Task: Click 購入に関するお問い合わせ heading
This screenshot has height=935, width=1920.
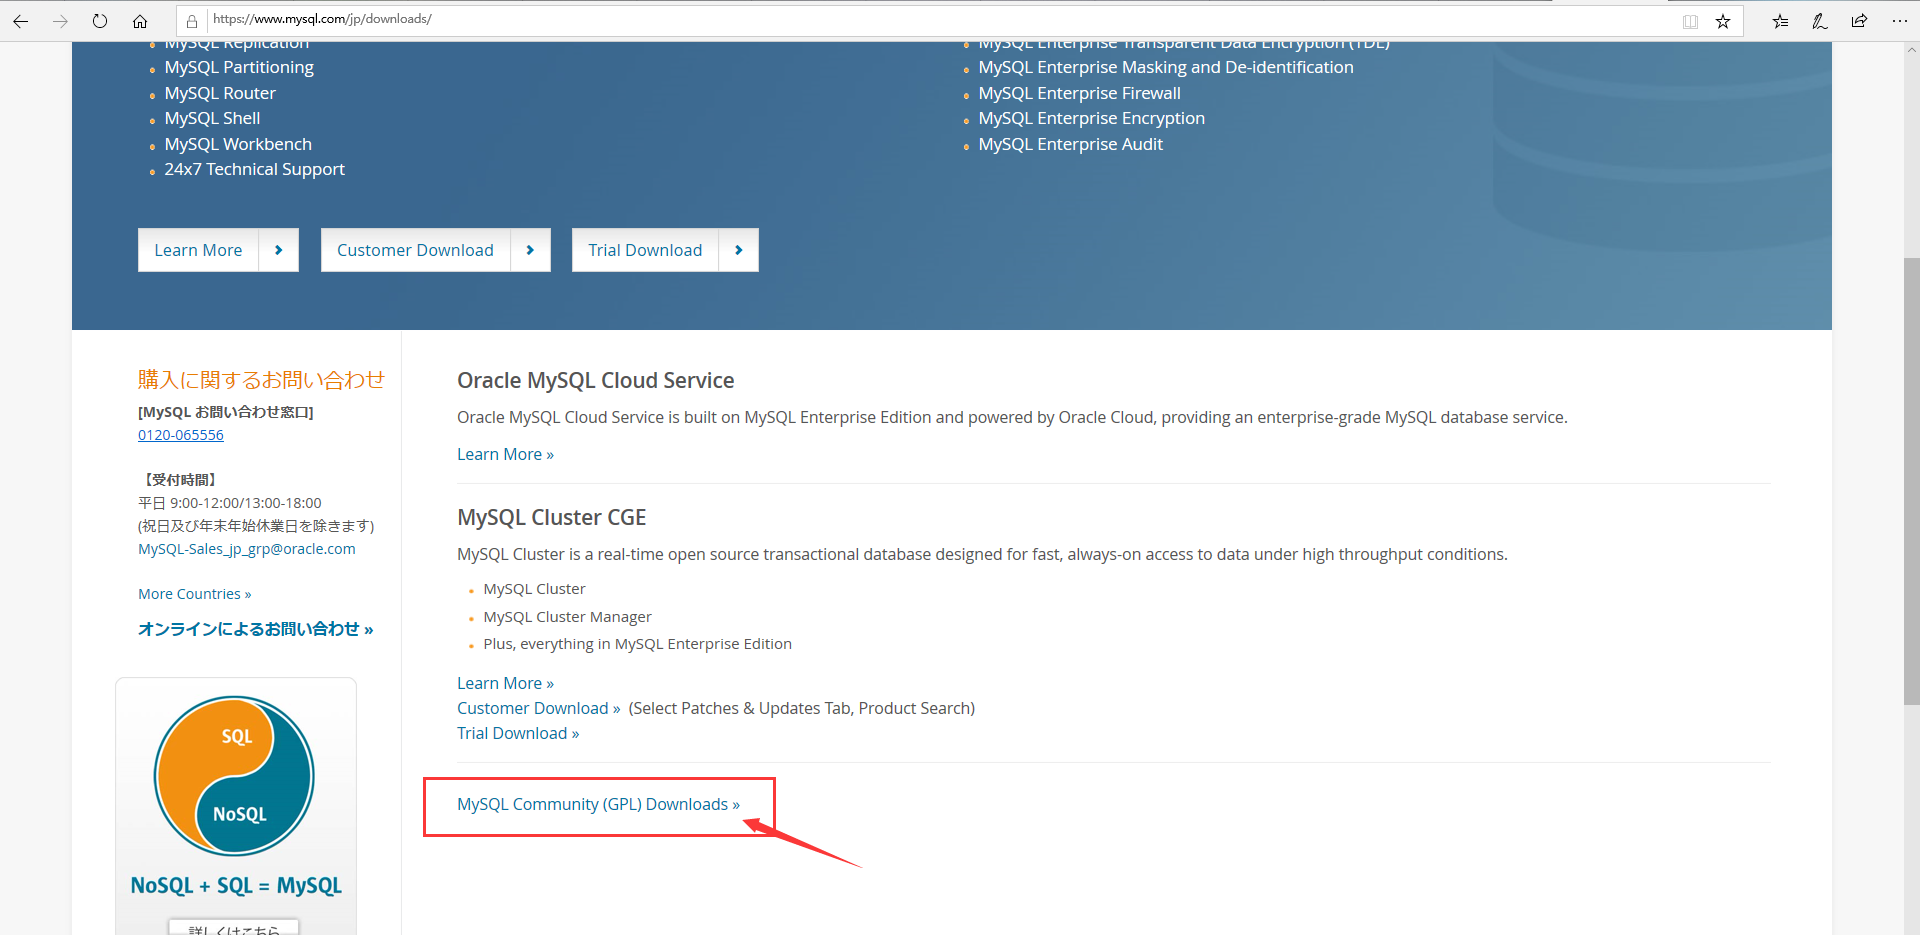Action: coord(261,380)
